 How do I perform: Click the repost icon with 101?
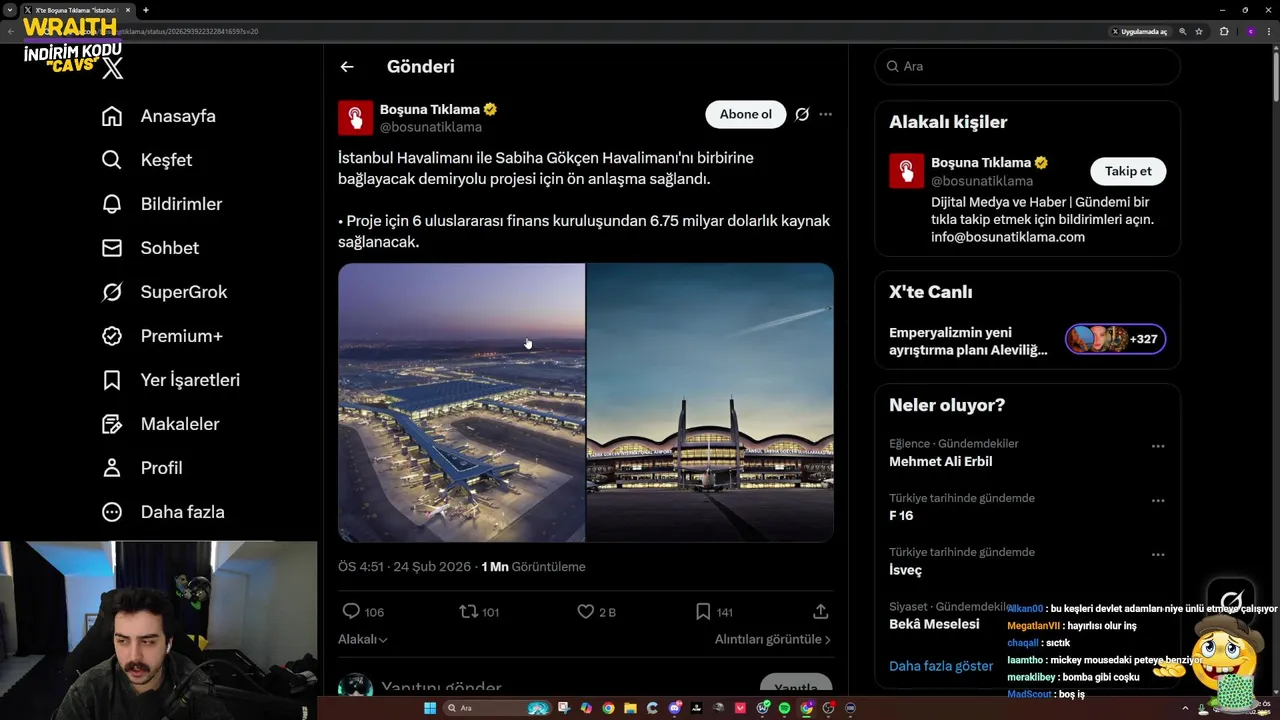(468, 611)
